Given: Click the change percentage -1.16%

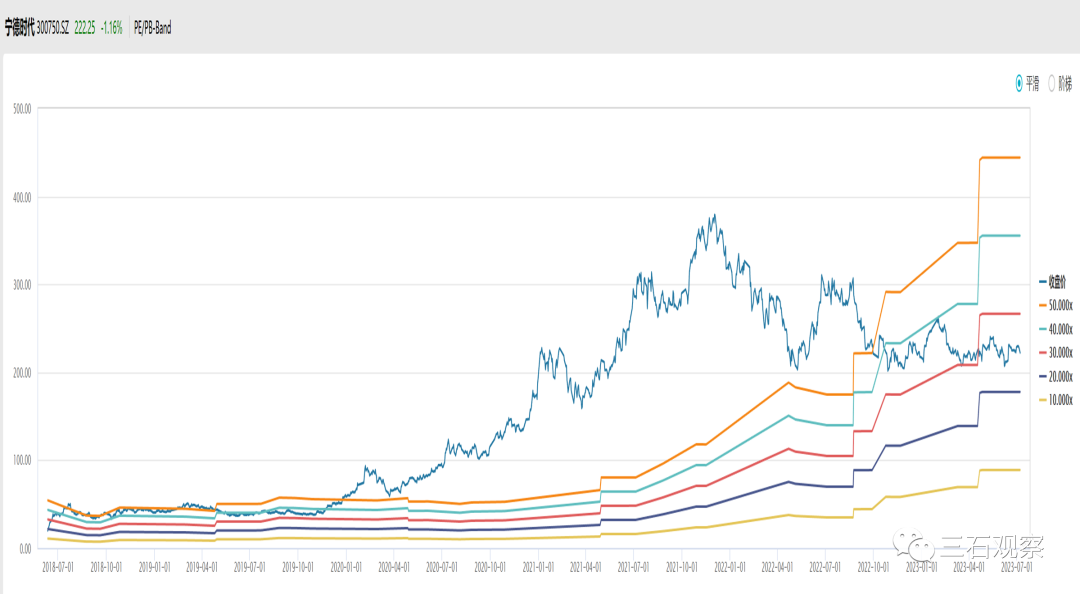Looking at the screenshot, I should [x=112, y=28].
